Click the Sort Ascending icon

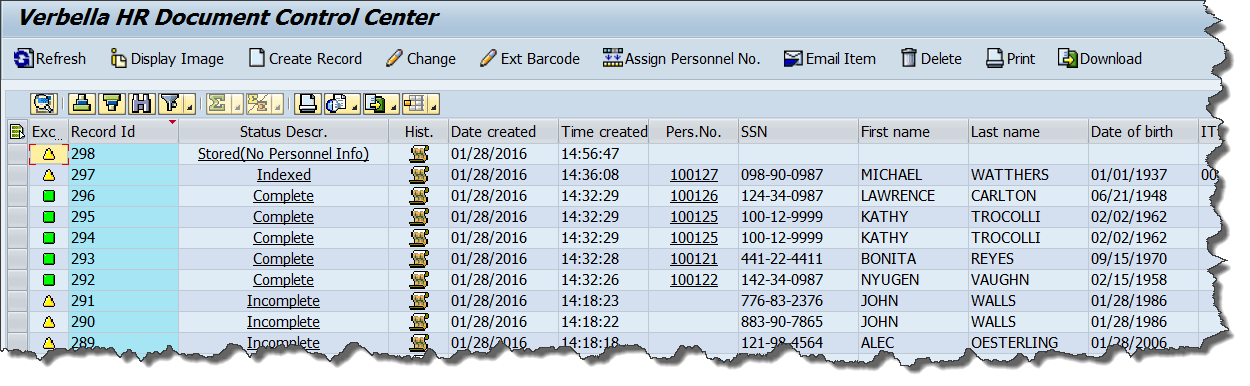[x=82, y=103]
